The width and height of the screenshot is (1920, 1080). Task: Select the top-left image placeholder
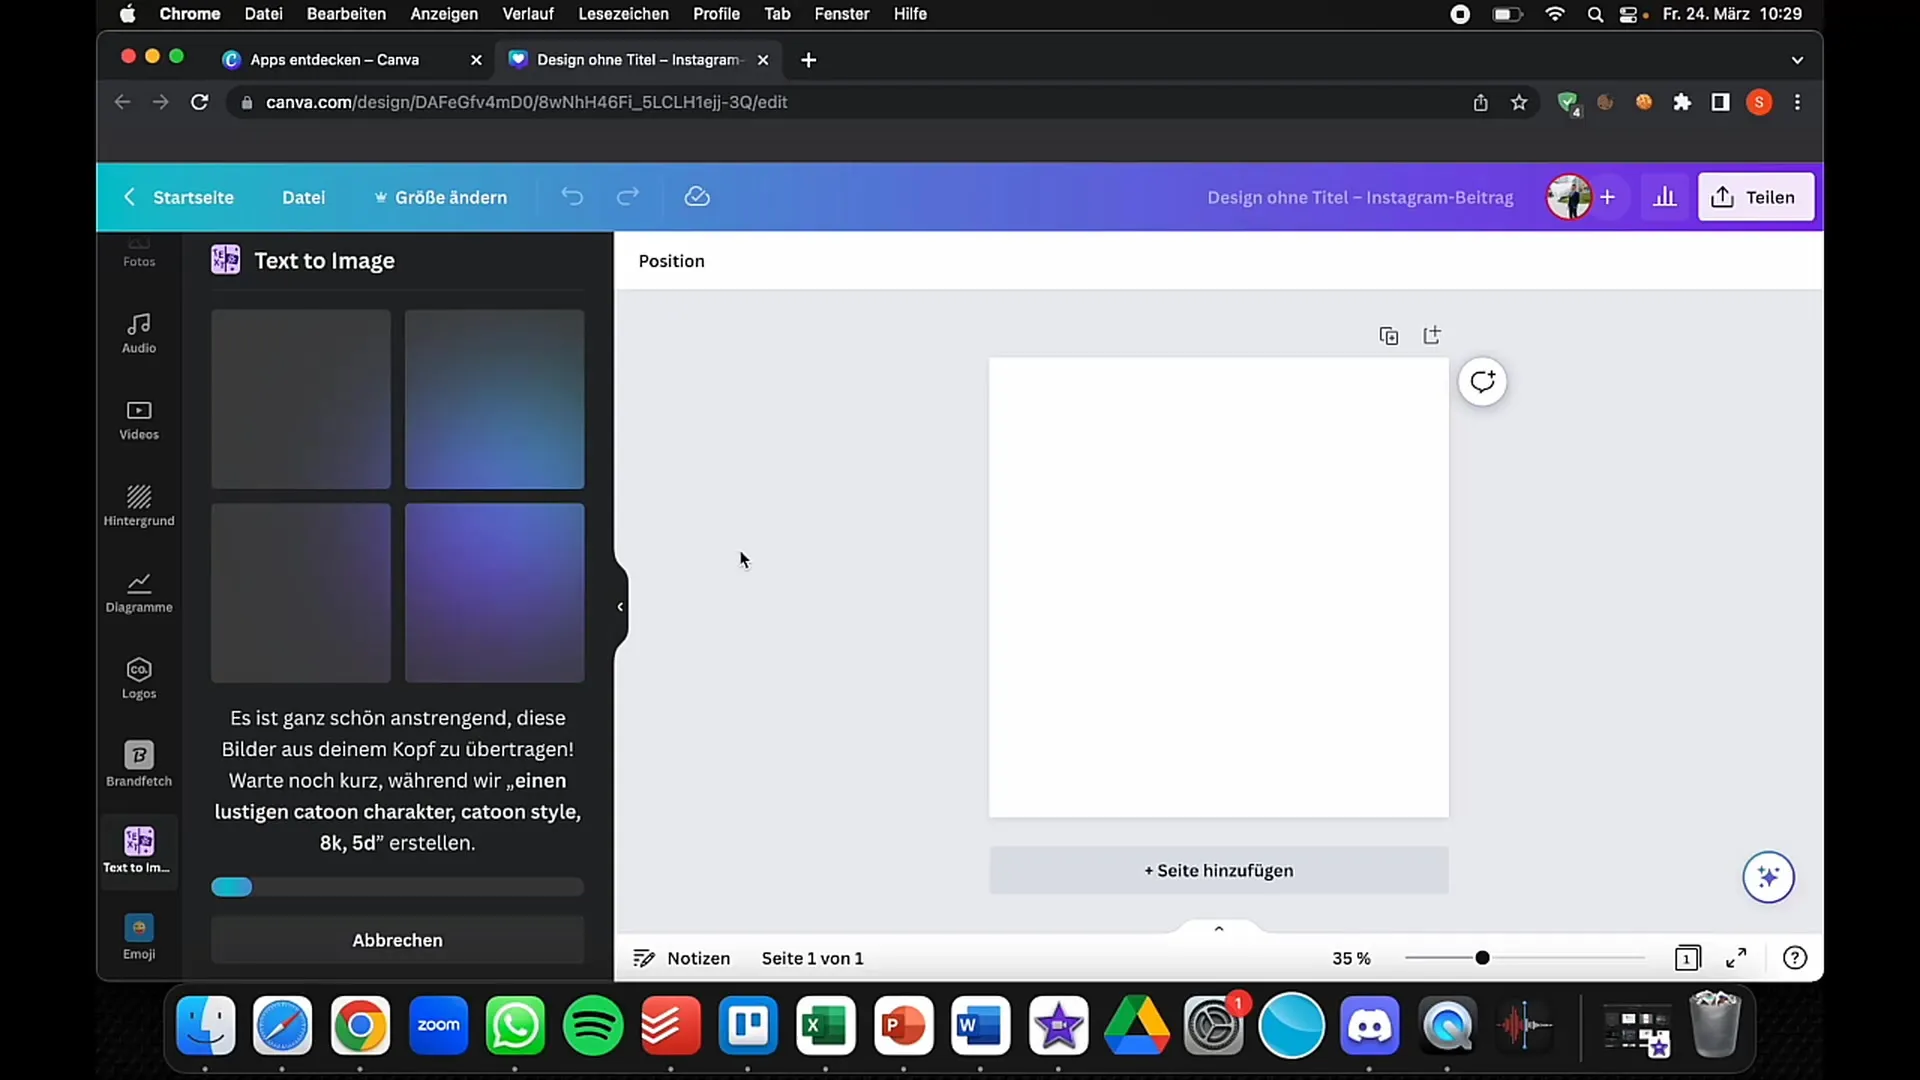click(301, 399)
